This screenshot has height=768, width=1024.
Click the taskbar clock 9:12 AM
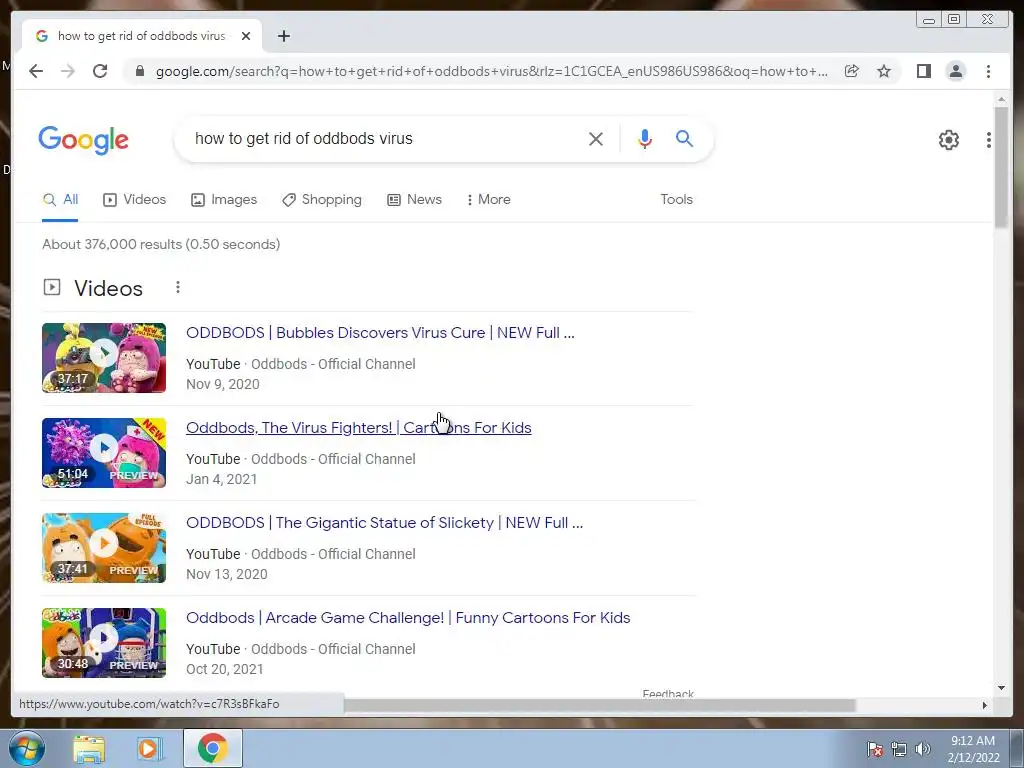973,741
